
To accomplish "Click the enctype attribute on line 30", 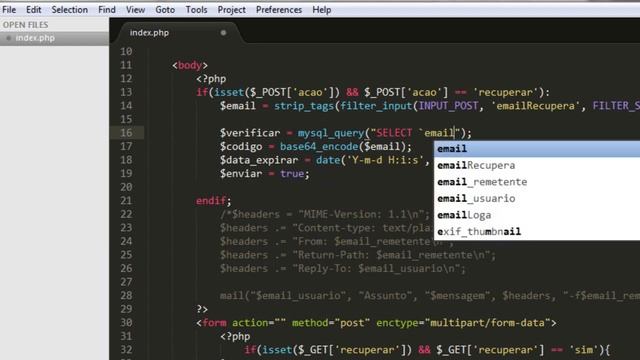I will (x=463, y=323).
